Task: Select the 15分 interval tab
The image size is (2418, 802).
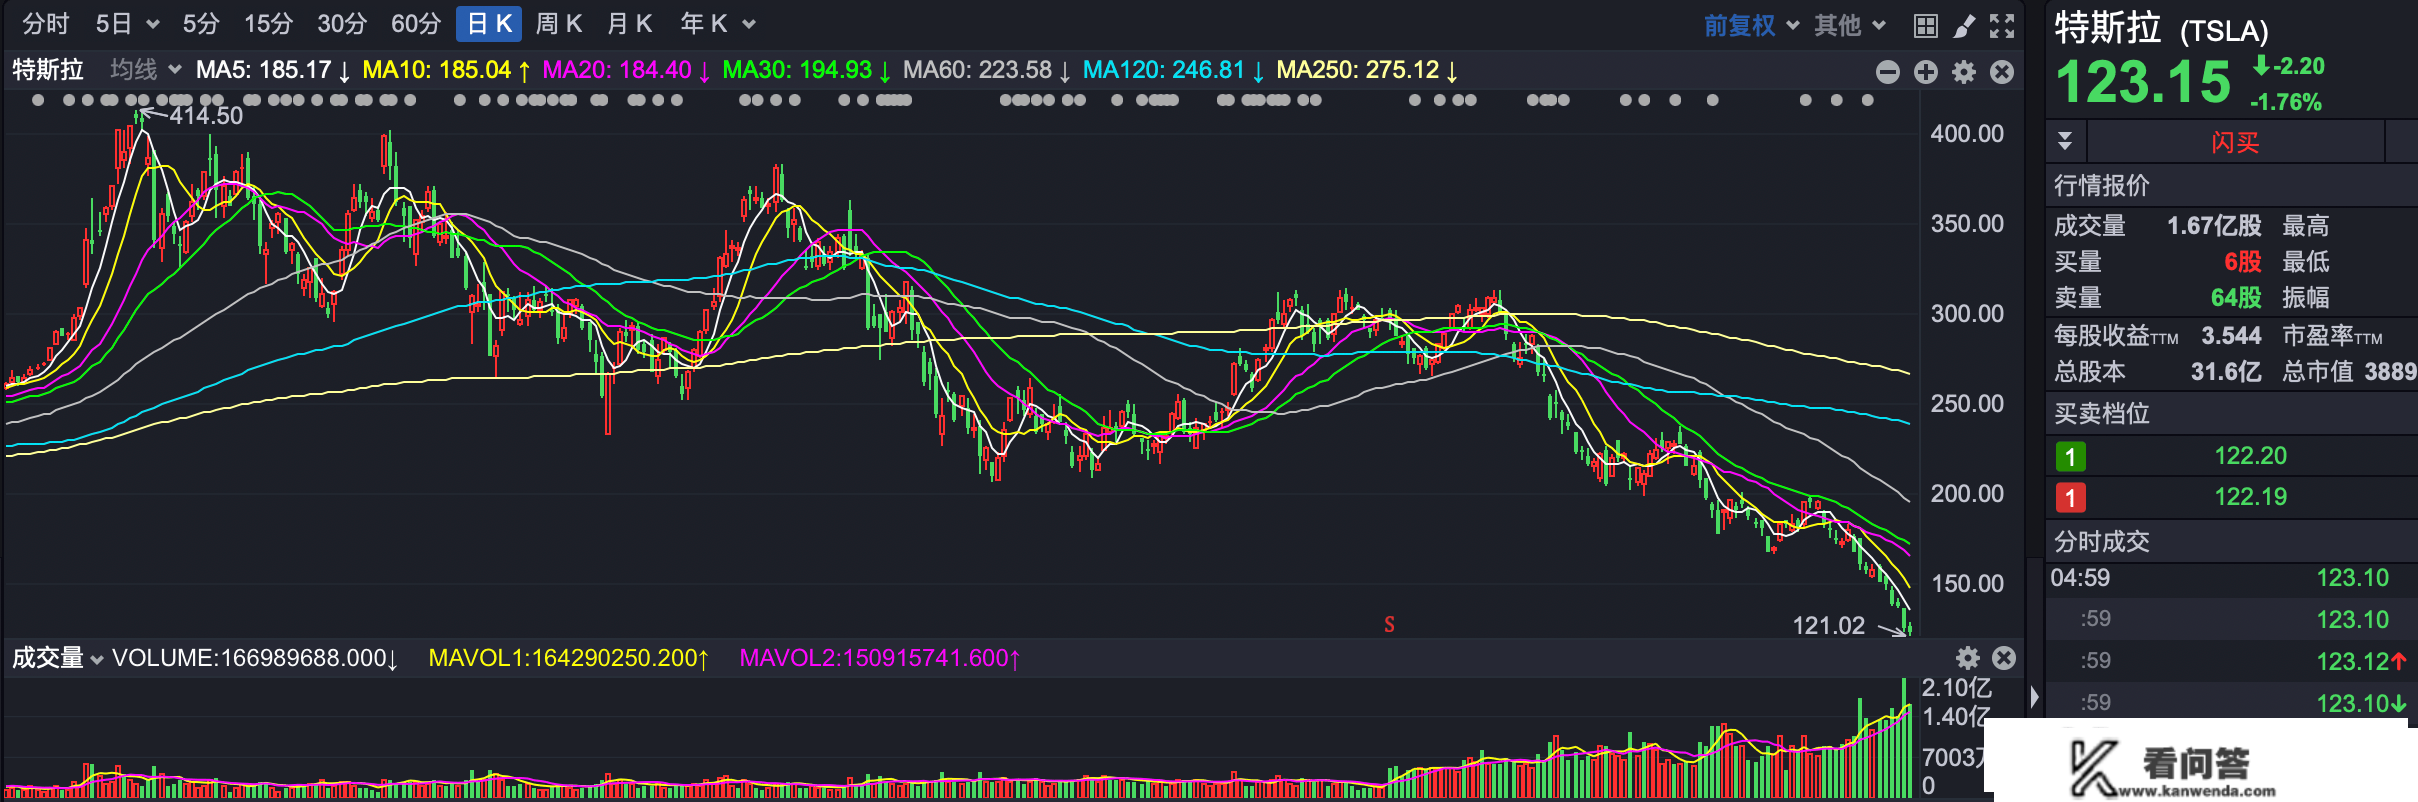Action: 269,24
